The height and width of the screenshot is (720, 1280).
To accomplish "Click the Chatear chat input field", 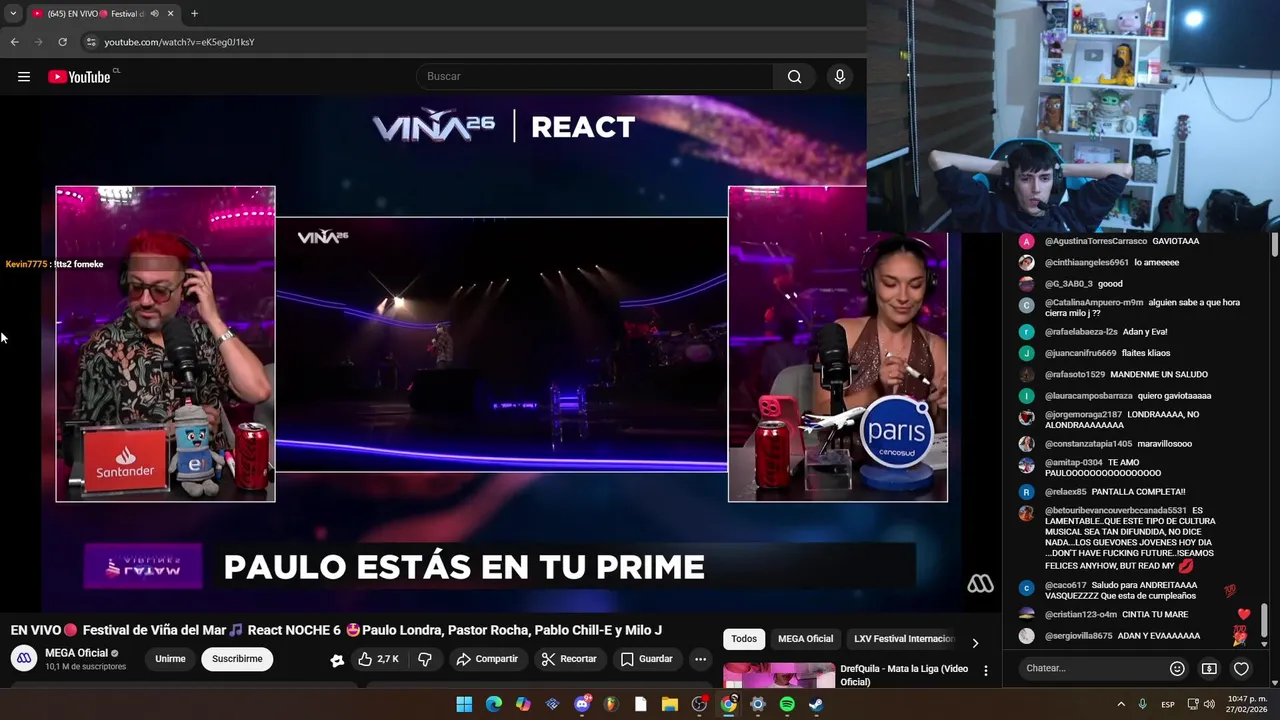I will [1092, 668].
